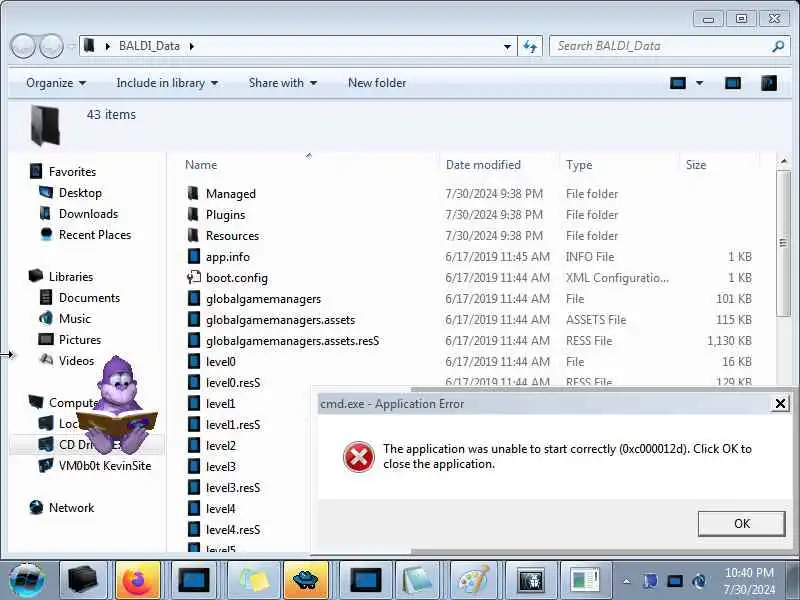Click the search magnifier icon

(778, 46)
